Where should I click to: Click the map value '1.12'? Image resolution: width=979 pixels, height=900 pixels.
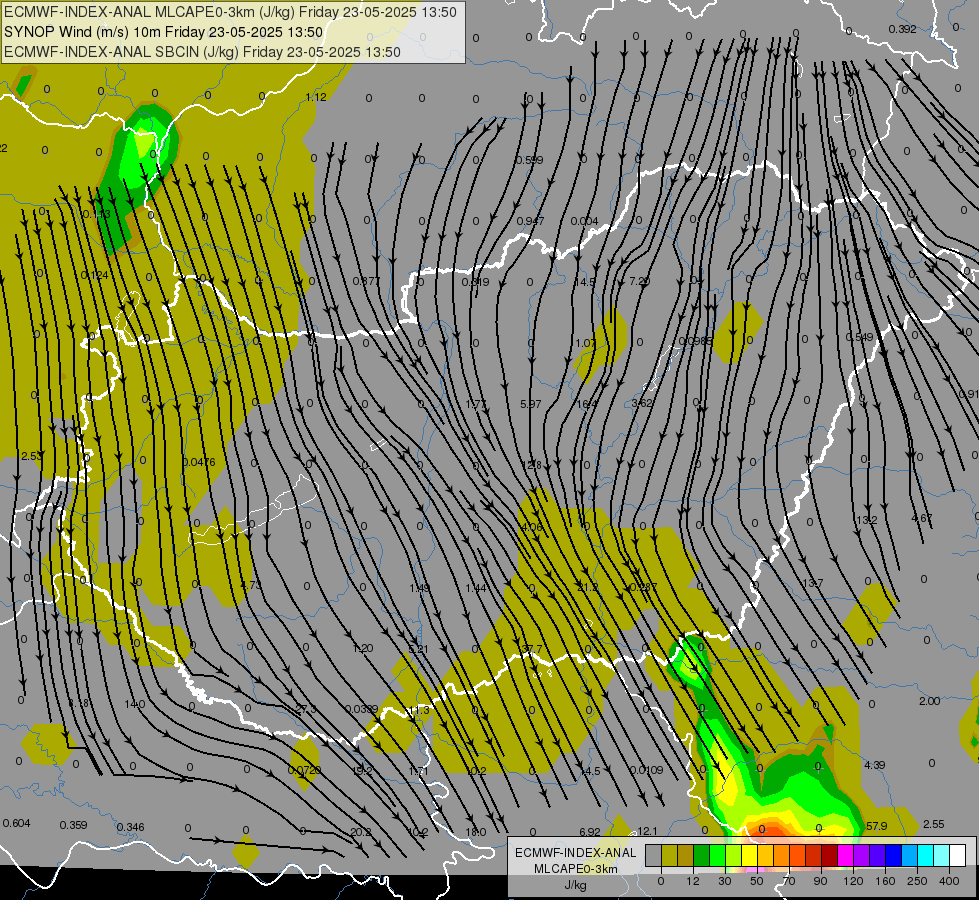(x=316, y=97)
